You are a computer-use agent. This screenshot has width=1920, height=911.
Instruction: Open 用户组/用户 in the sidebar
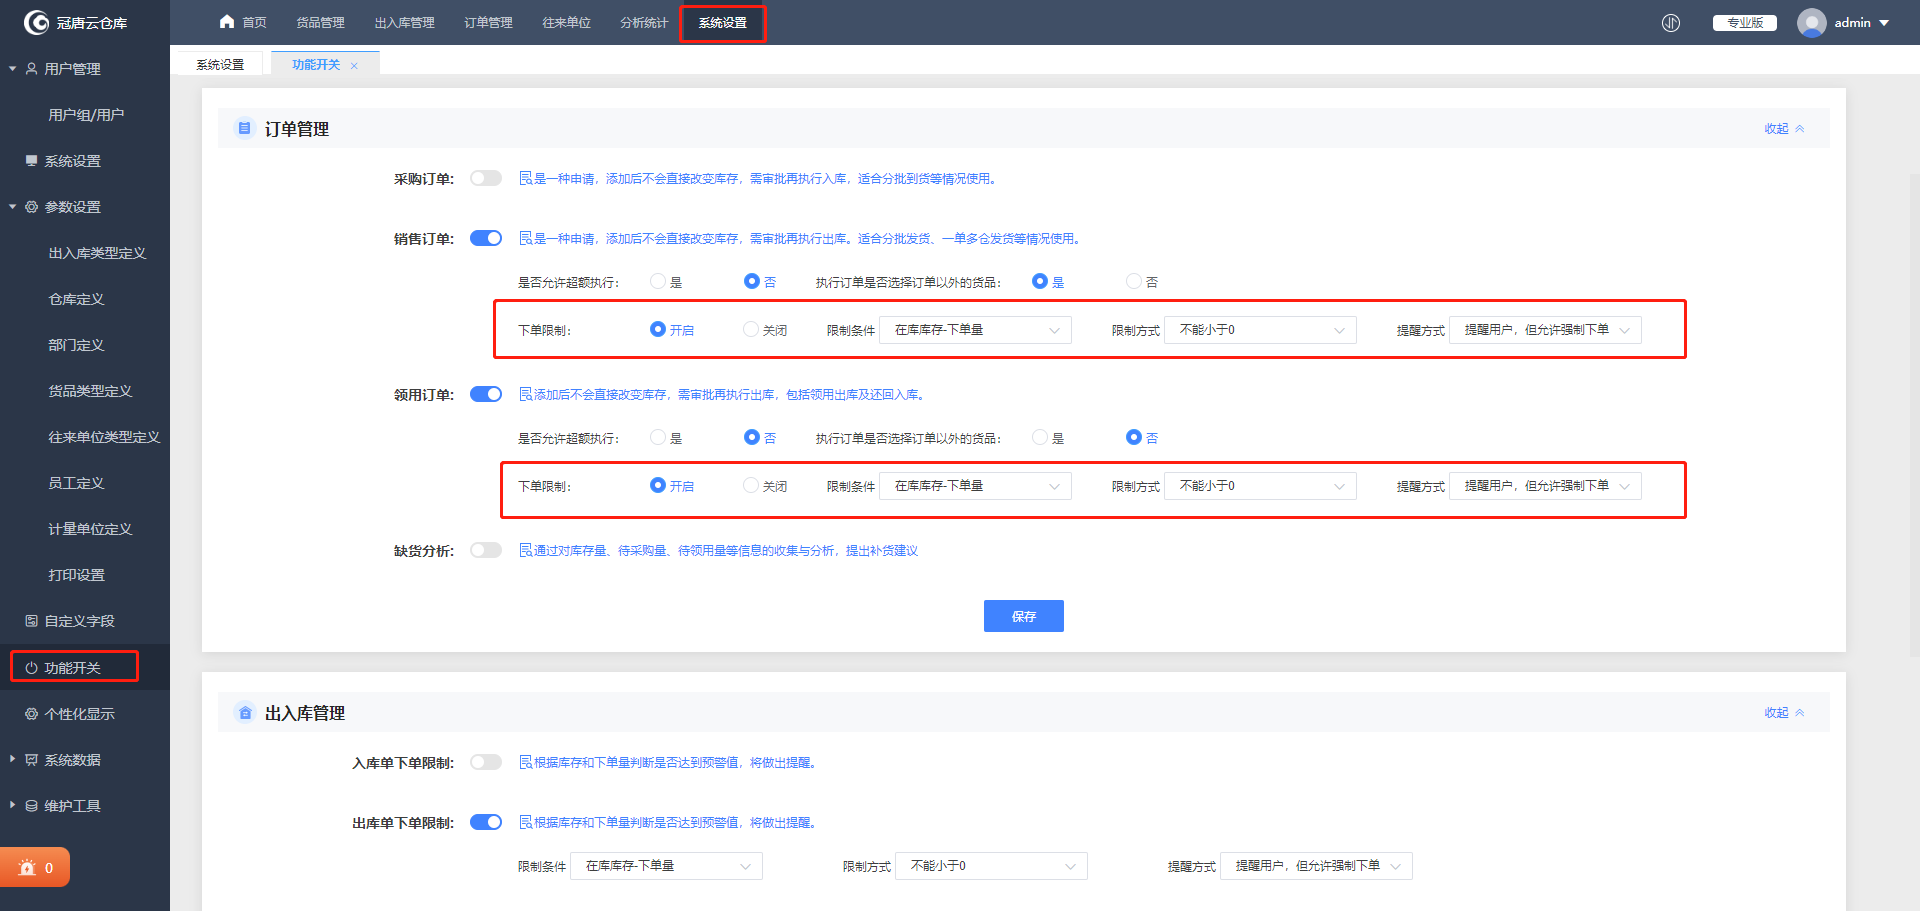click(85, 115)
